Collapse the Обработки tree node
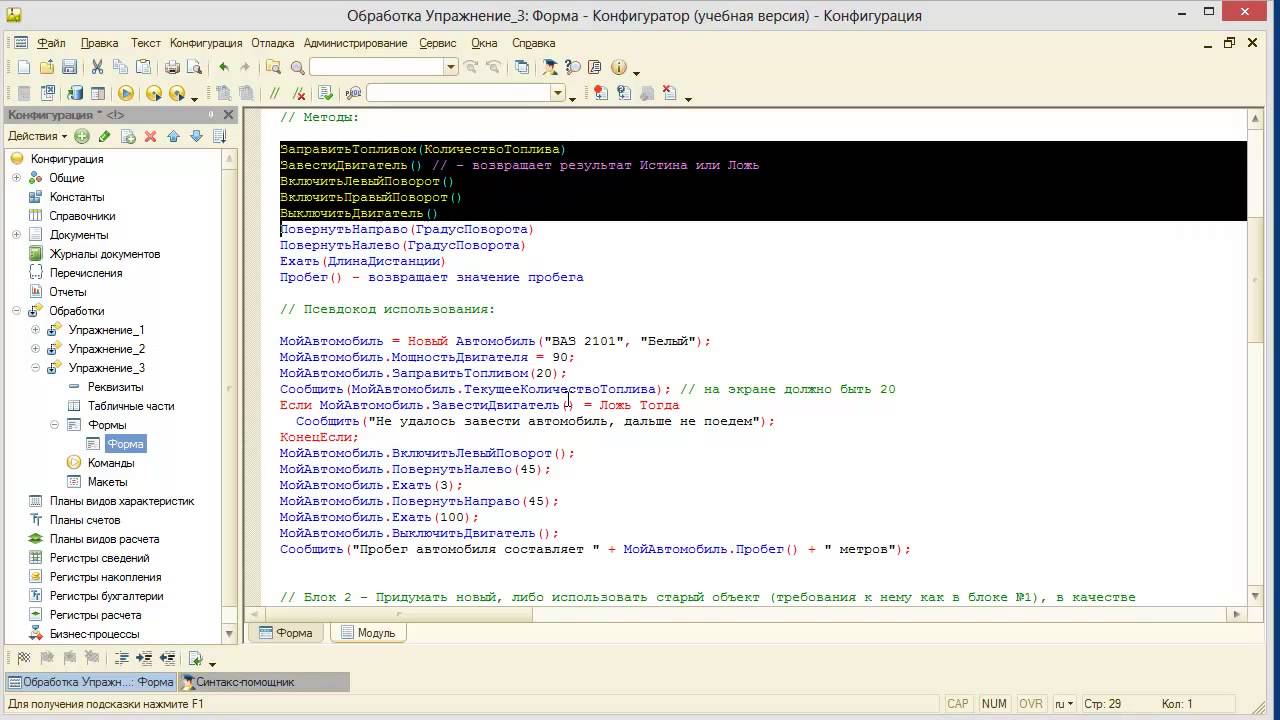 (17, 311)
